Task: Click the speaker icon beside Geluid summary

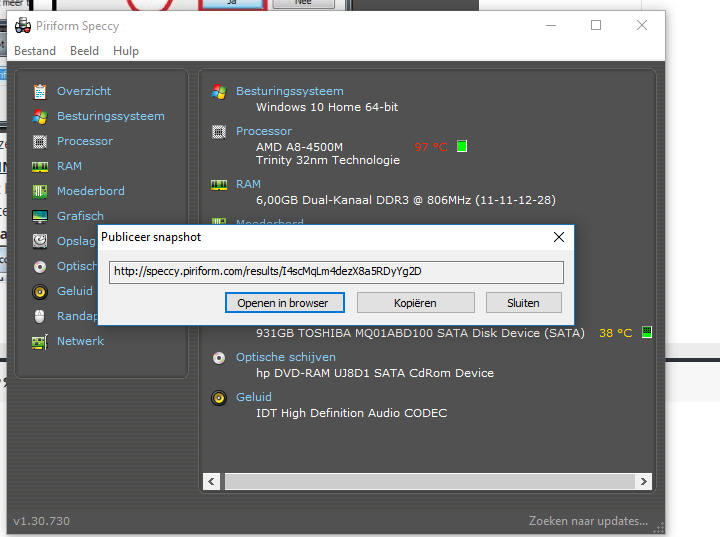Action: pos(219,398)
